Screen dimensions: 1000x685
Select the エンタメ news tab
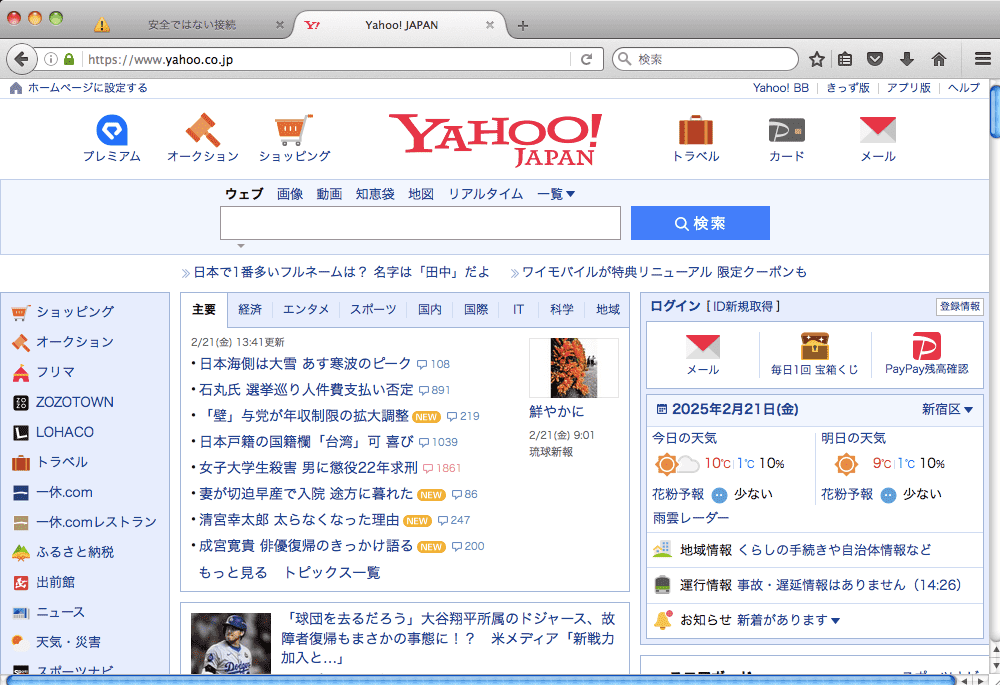tap(305, 309)
